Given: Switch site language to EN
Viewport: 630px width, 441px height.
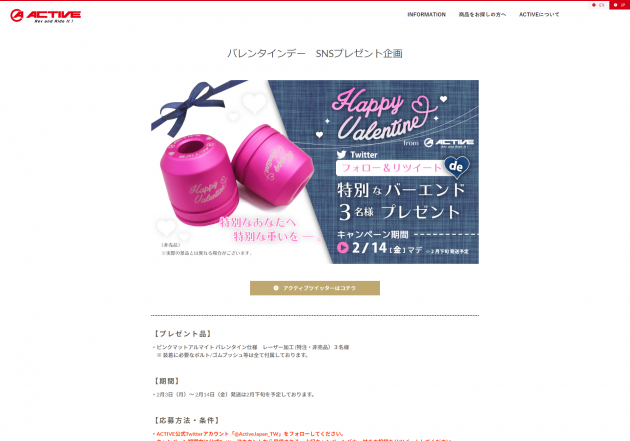Looking at the screenshot, I should tap(598, 5).
